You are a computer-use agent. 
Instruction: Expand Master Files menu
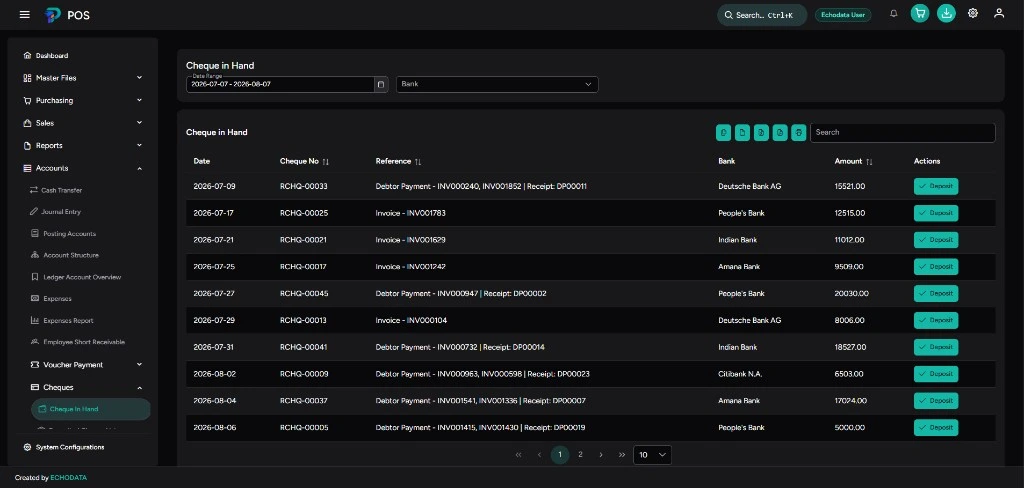click(82, 78)
